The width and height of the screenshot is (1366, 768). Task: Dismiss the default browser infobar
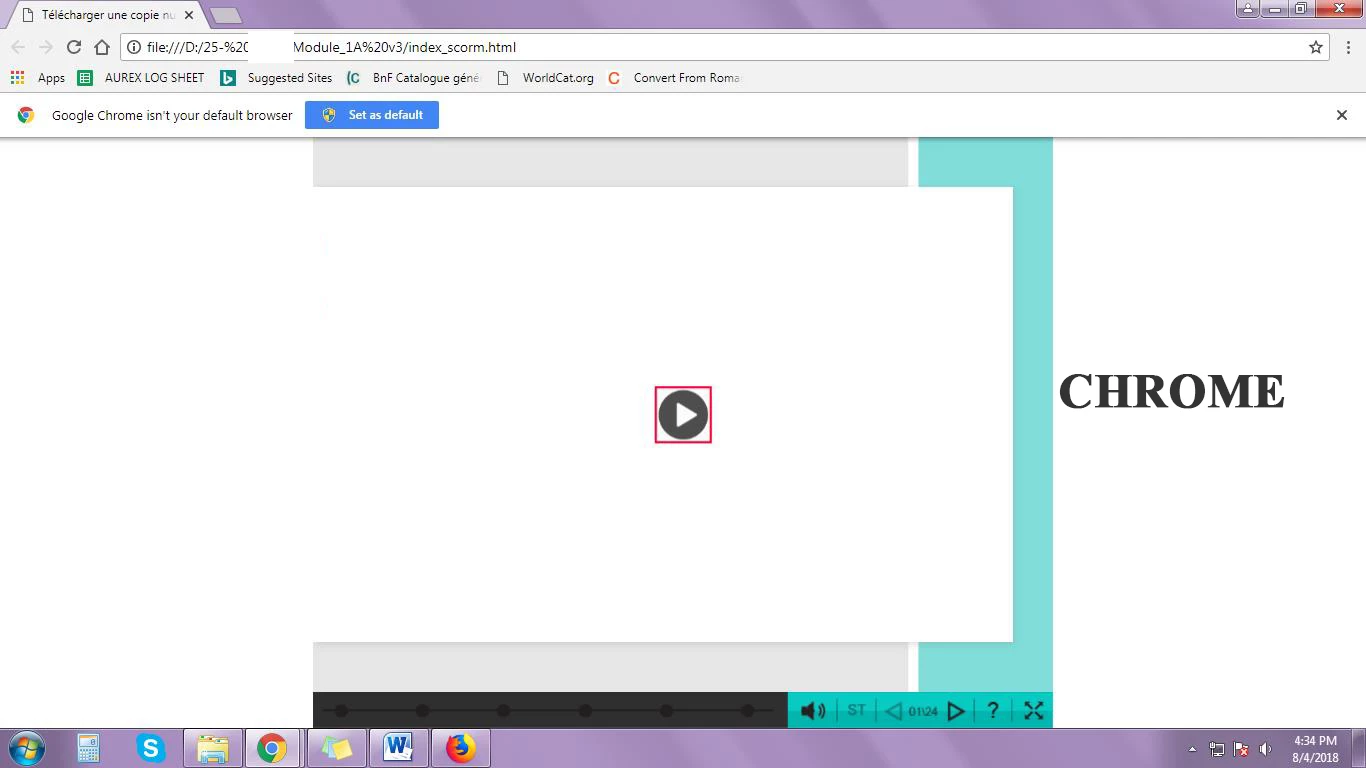1342,115
